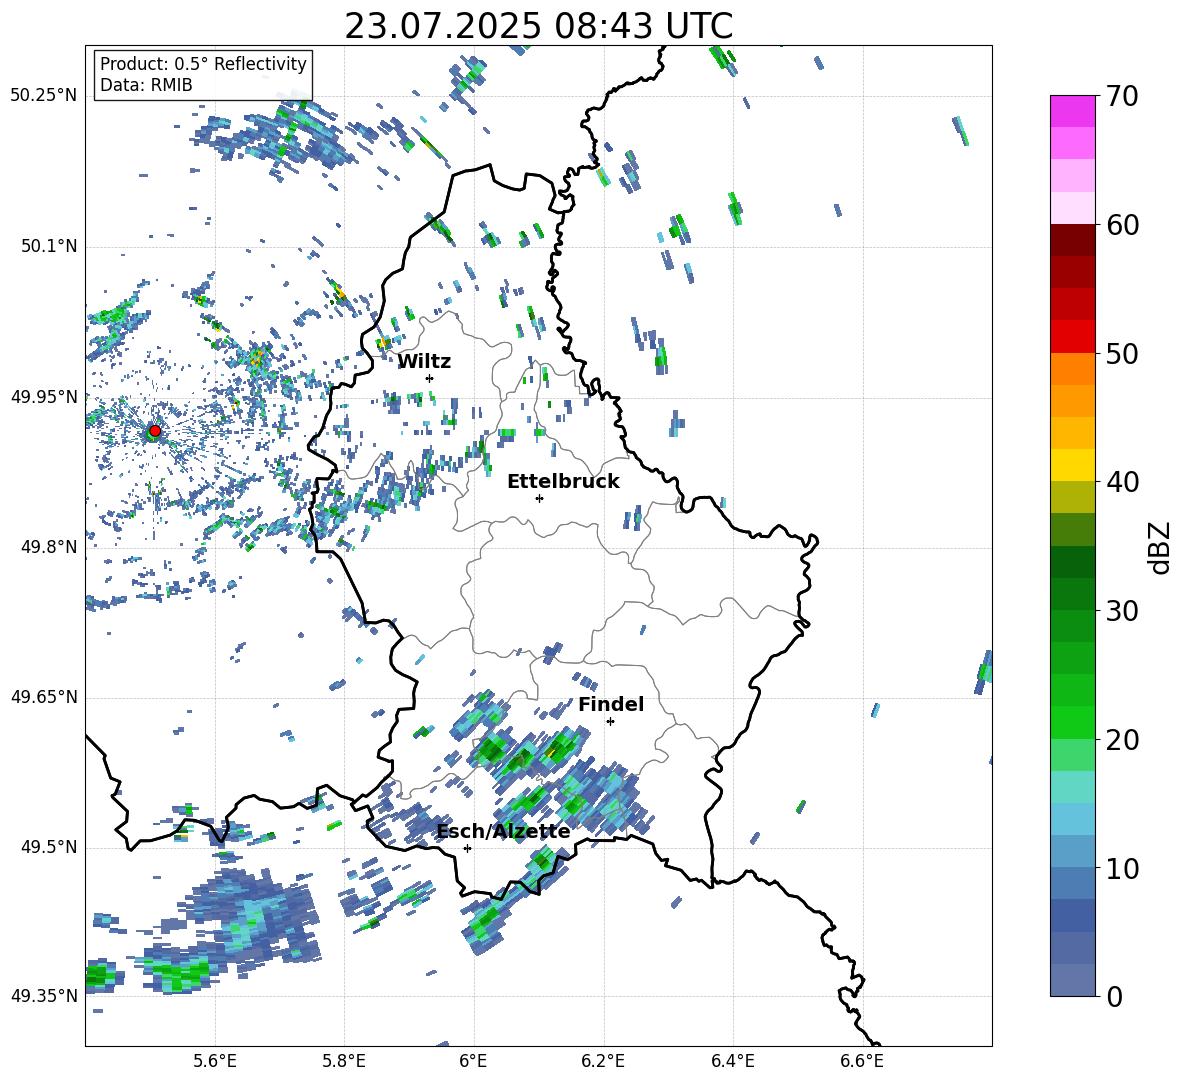Image resolution: width=1184 pixels, height=1081 pixels.
Task: Click the Esch/Alzette station cross marker
Action: 467,848
